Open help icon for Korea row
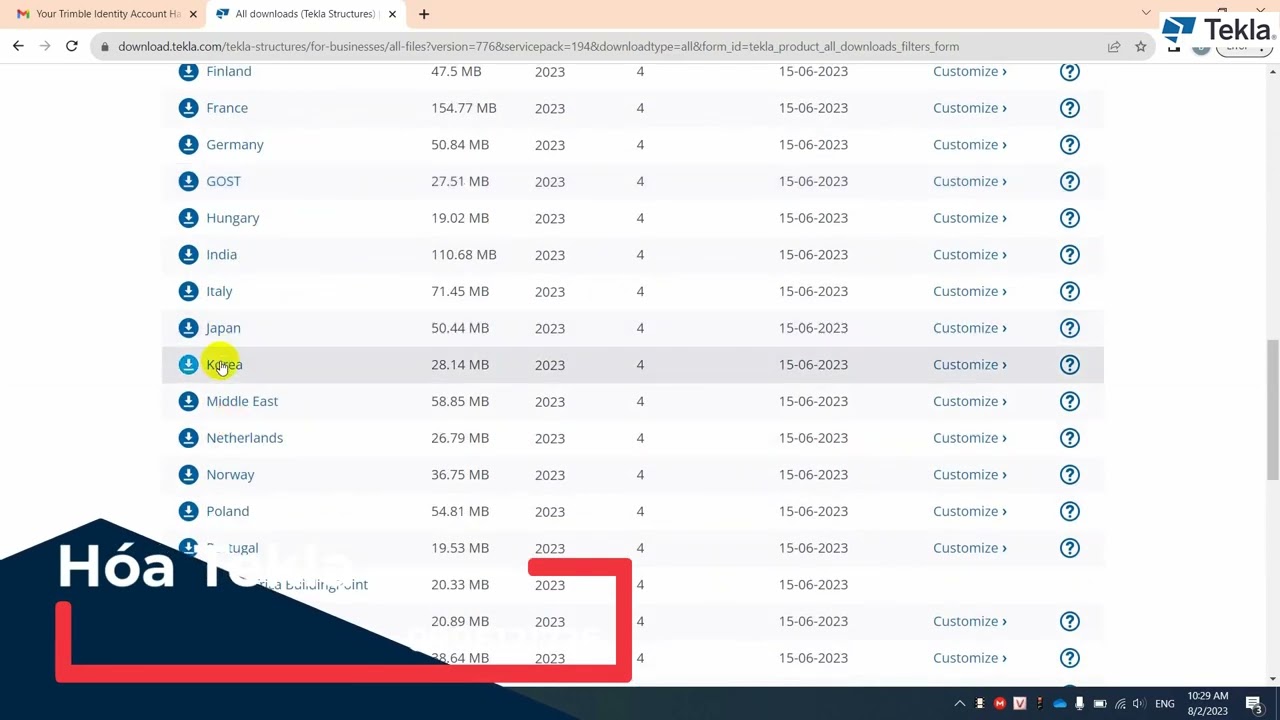The height and width of the screenshot is (720, 1280). (x=1070, y=364)
